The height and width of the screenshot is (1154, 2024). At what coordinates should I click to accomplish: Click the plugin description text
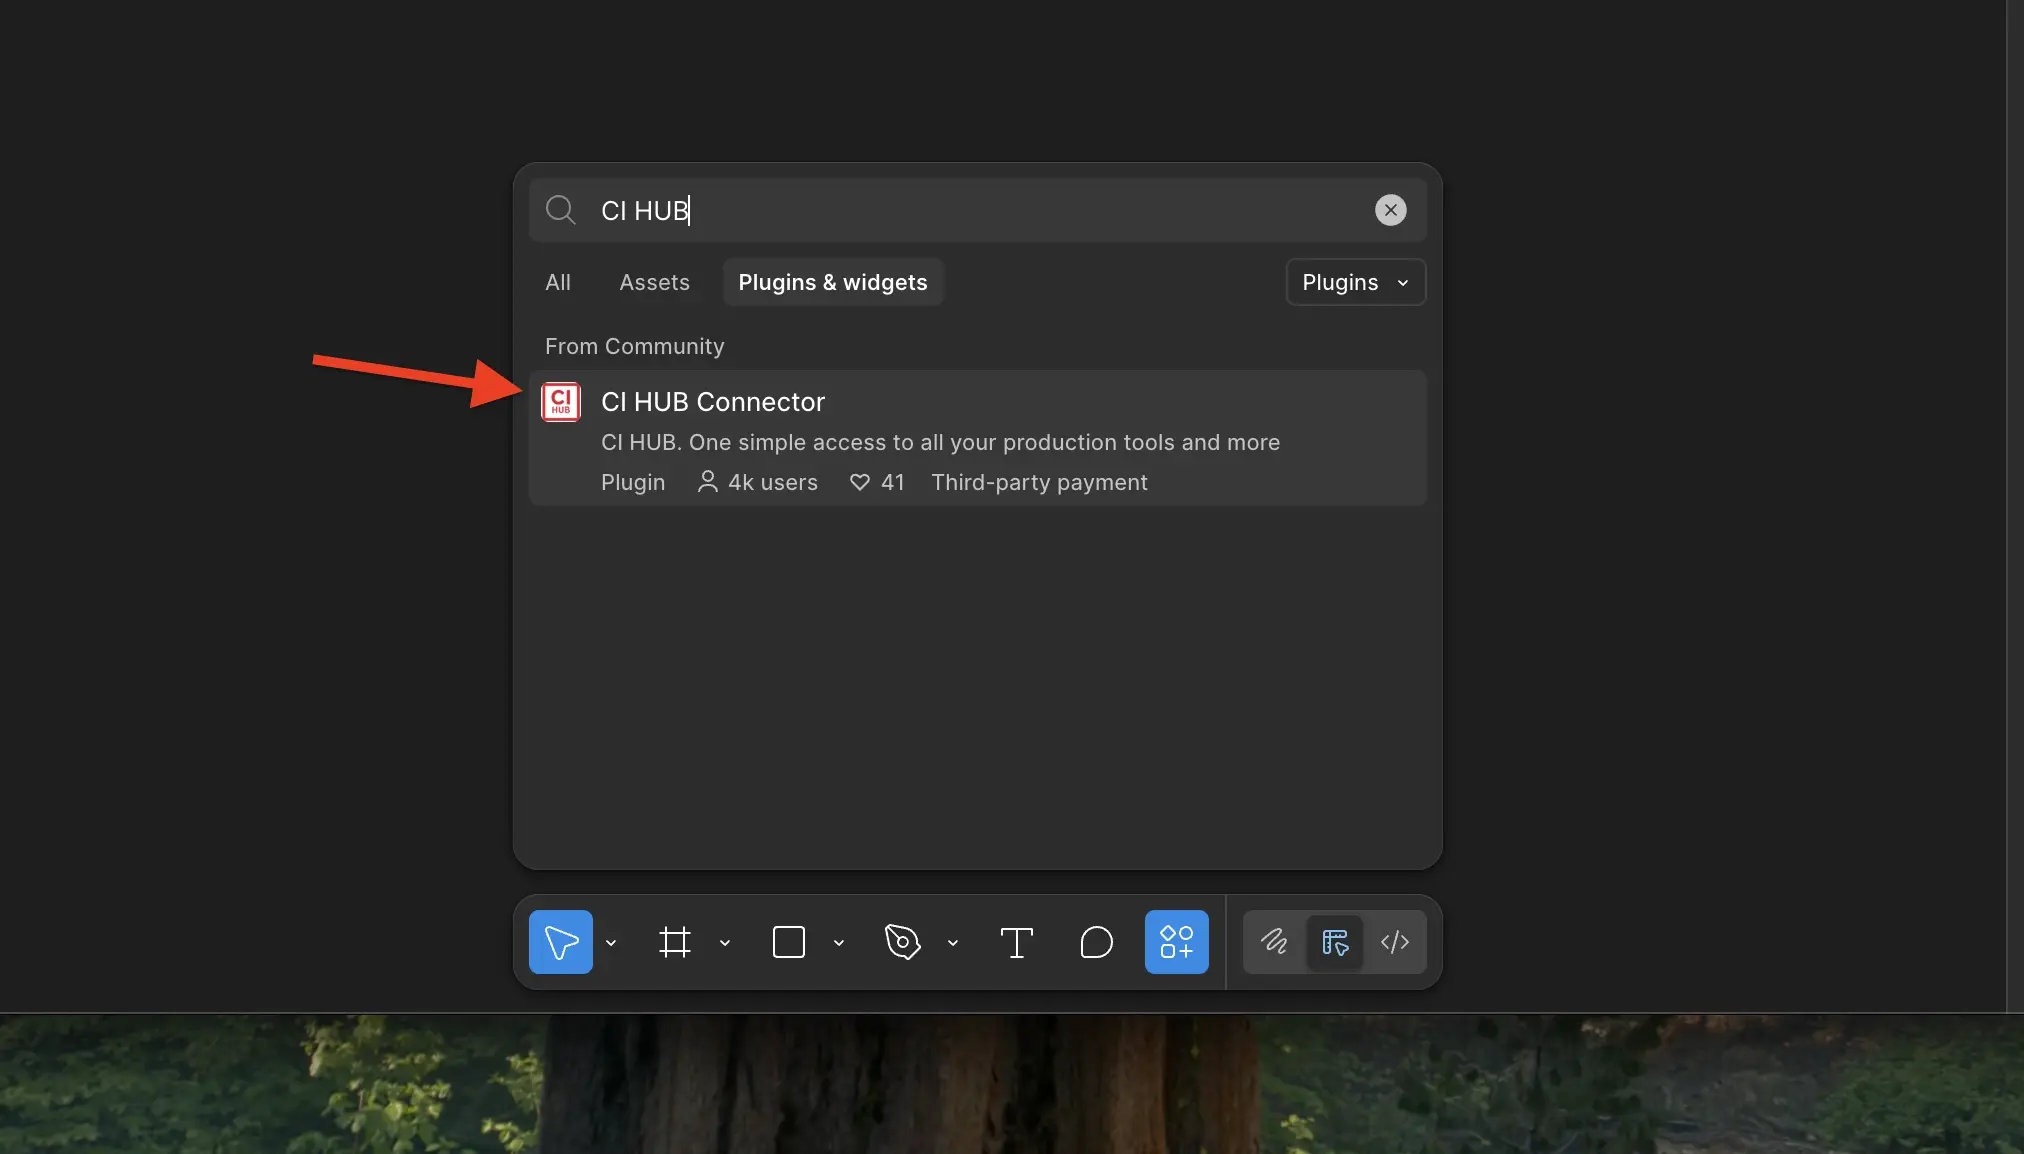tap(940, 442)
